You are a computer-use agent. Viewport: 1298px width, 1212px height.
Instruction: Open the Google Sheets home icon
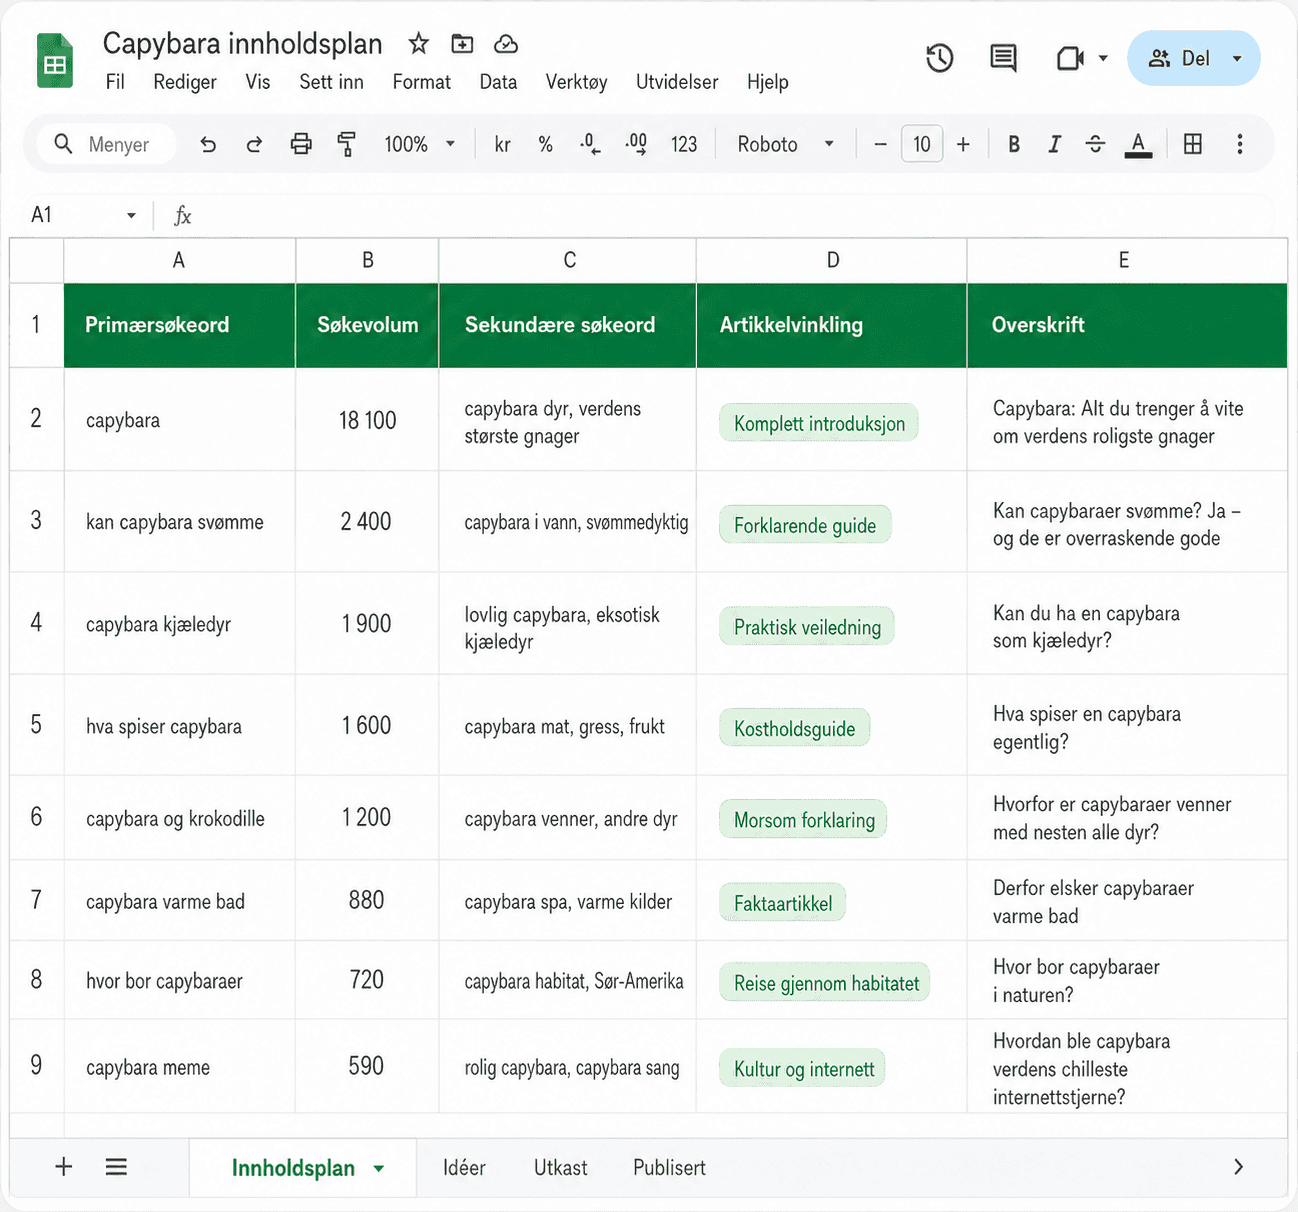(x=55, y=61)
